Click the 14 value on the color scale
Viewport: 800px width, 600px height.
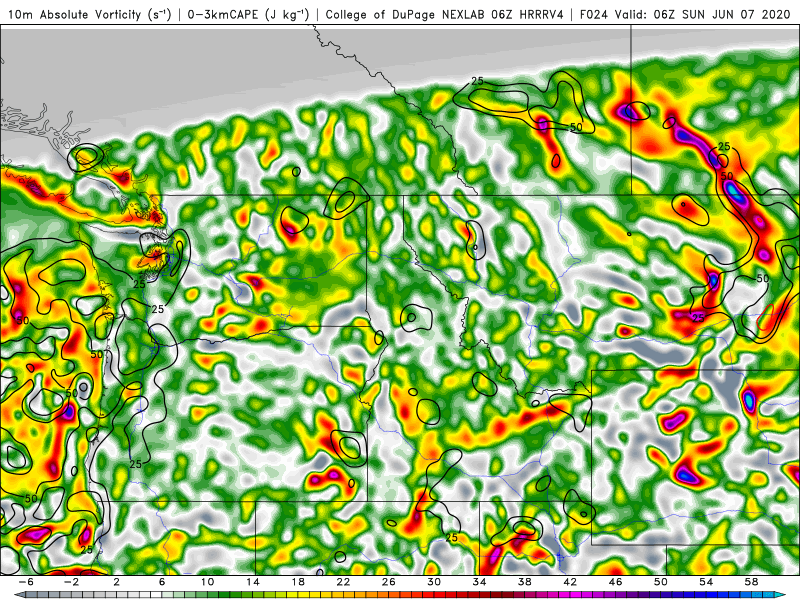[253, 582]
